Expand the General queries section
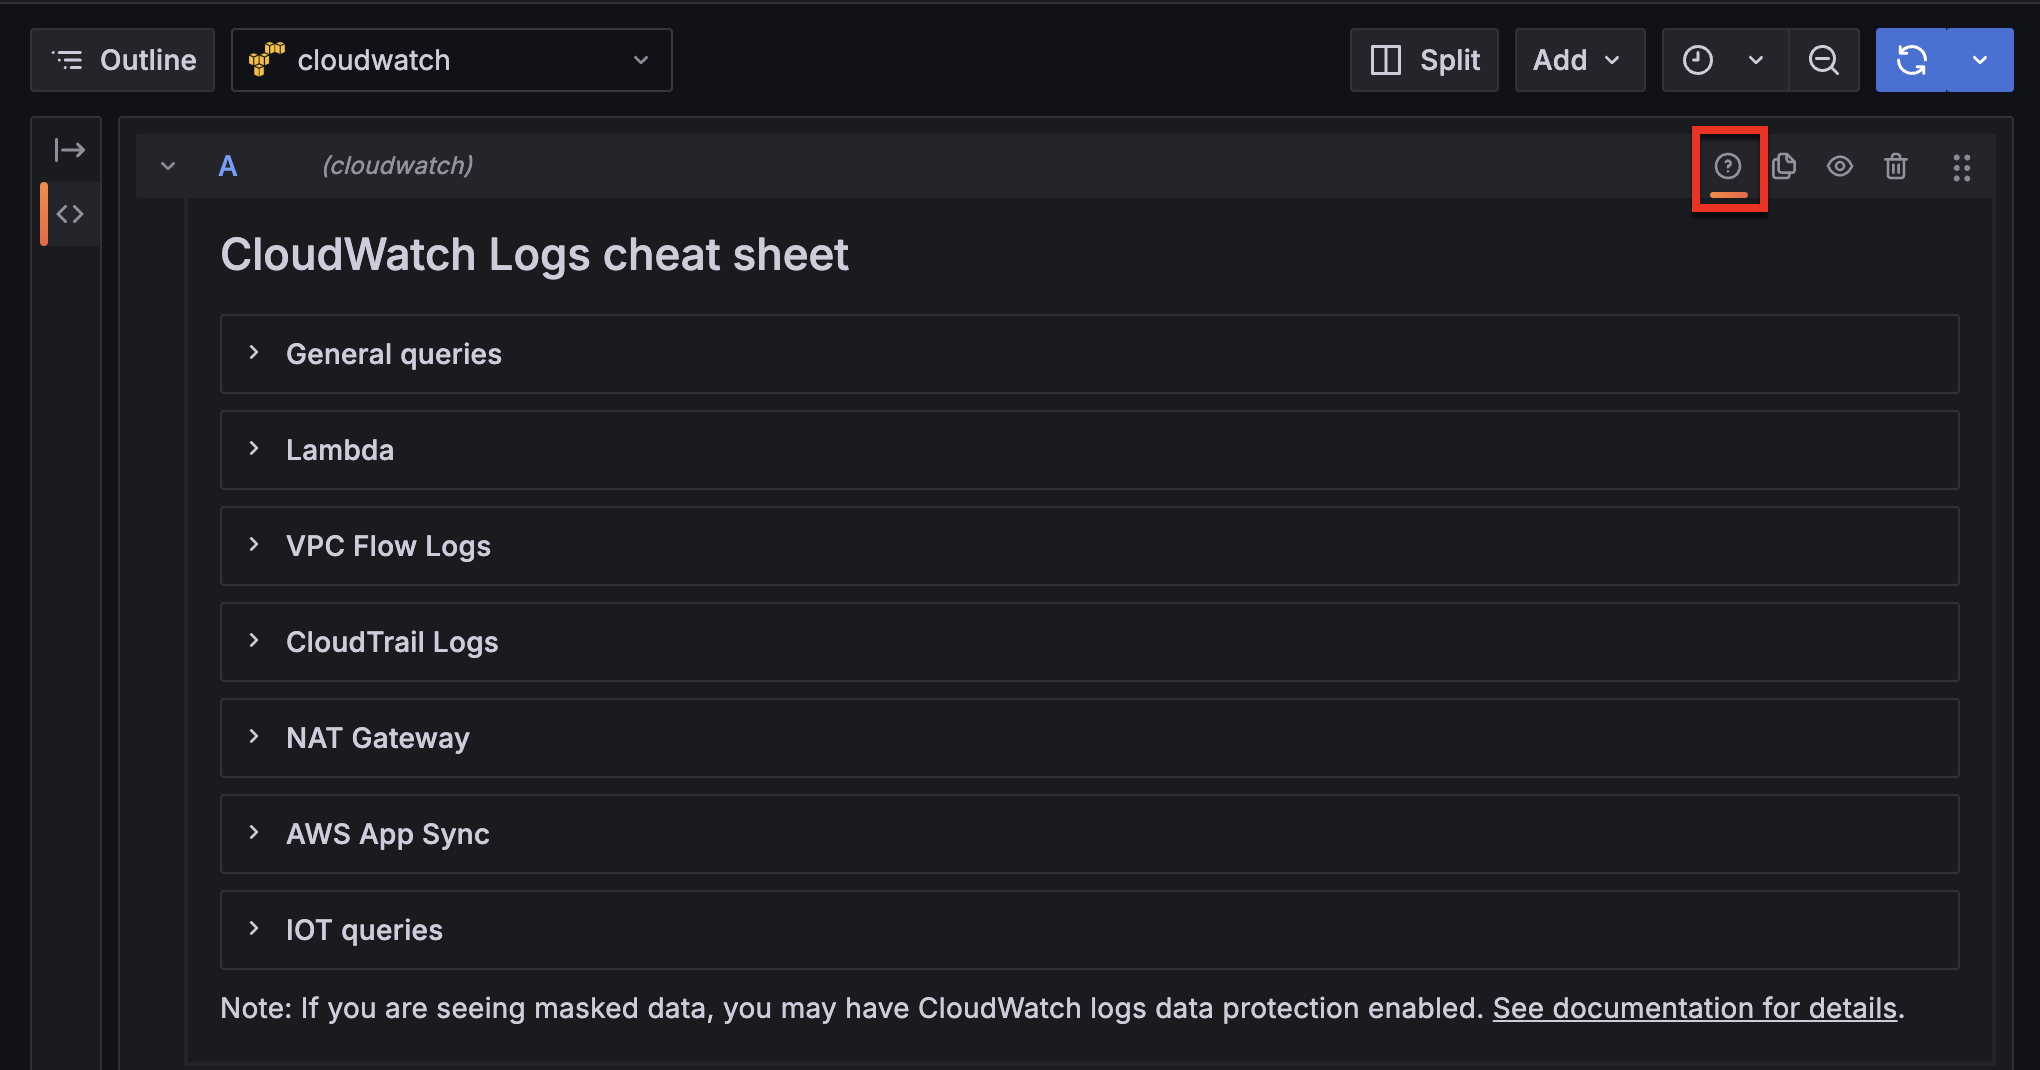This screenshot has height=1070, width=2040. 392,353
